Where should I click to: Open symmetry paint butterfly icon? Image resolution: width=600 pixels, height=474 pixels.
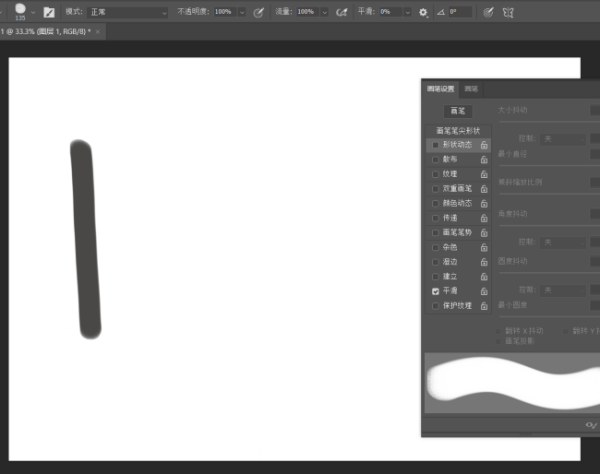[508, 13]
